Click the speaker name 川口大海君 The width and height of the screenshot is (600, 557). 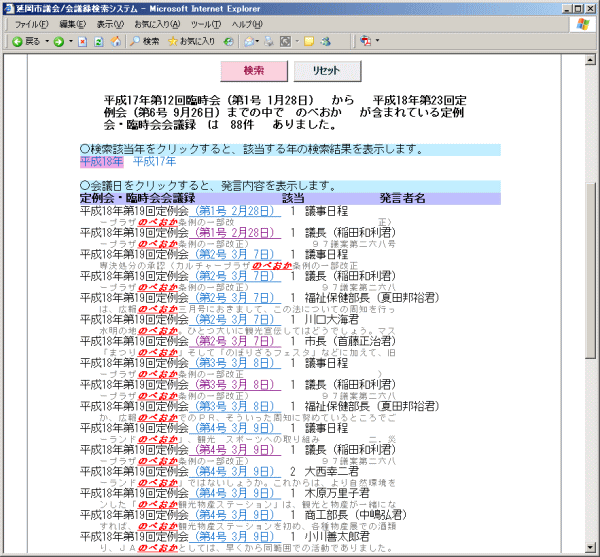click(x=332, y=319)
